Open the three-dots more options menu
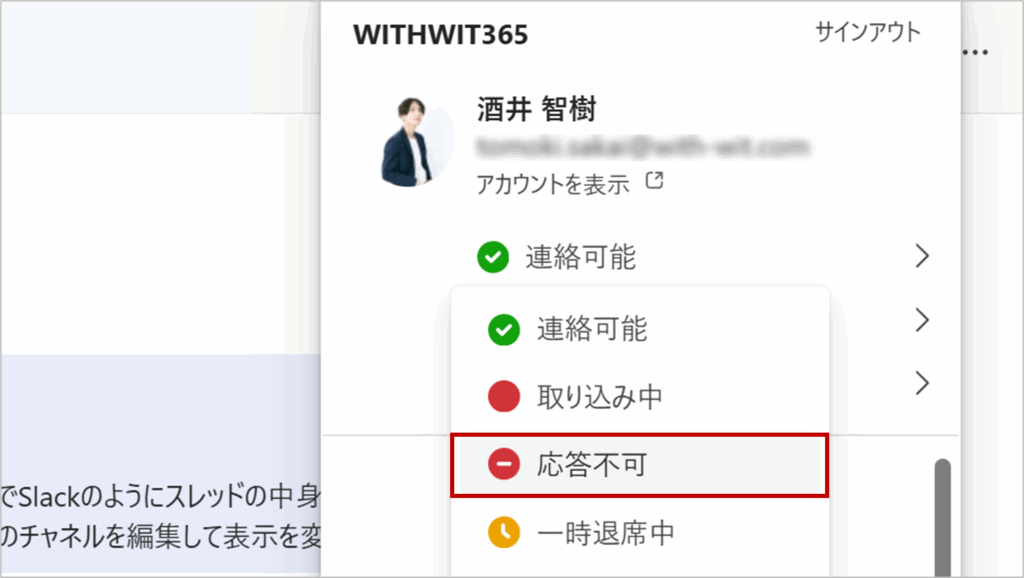Viewport: 1024px width, 578px height. pyautogui.click(x=975, y=52)
